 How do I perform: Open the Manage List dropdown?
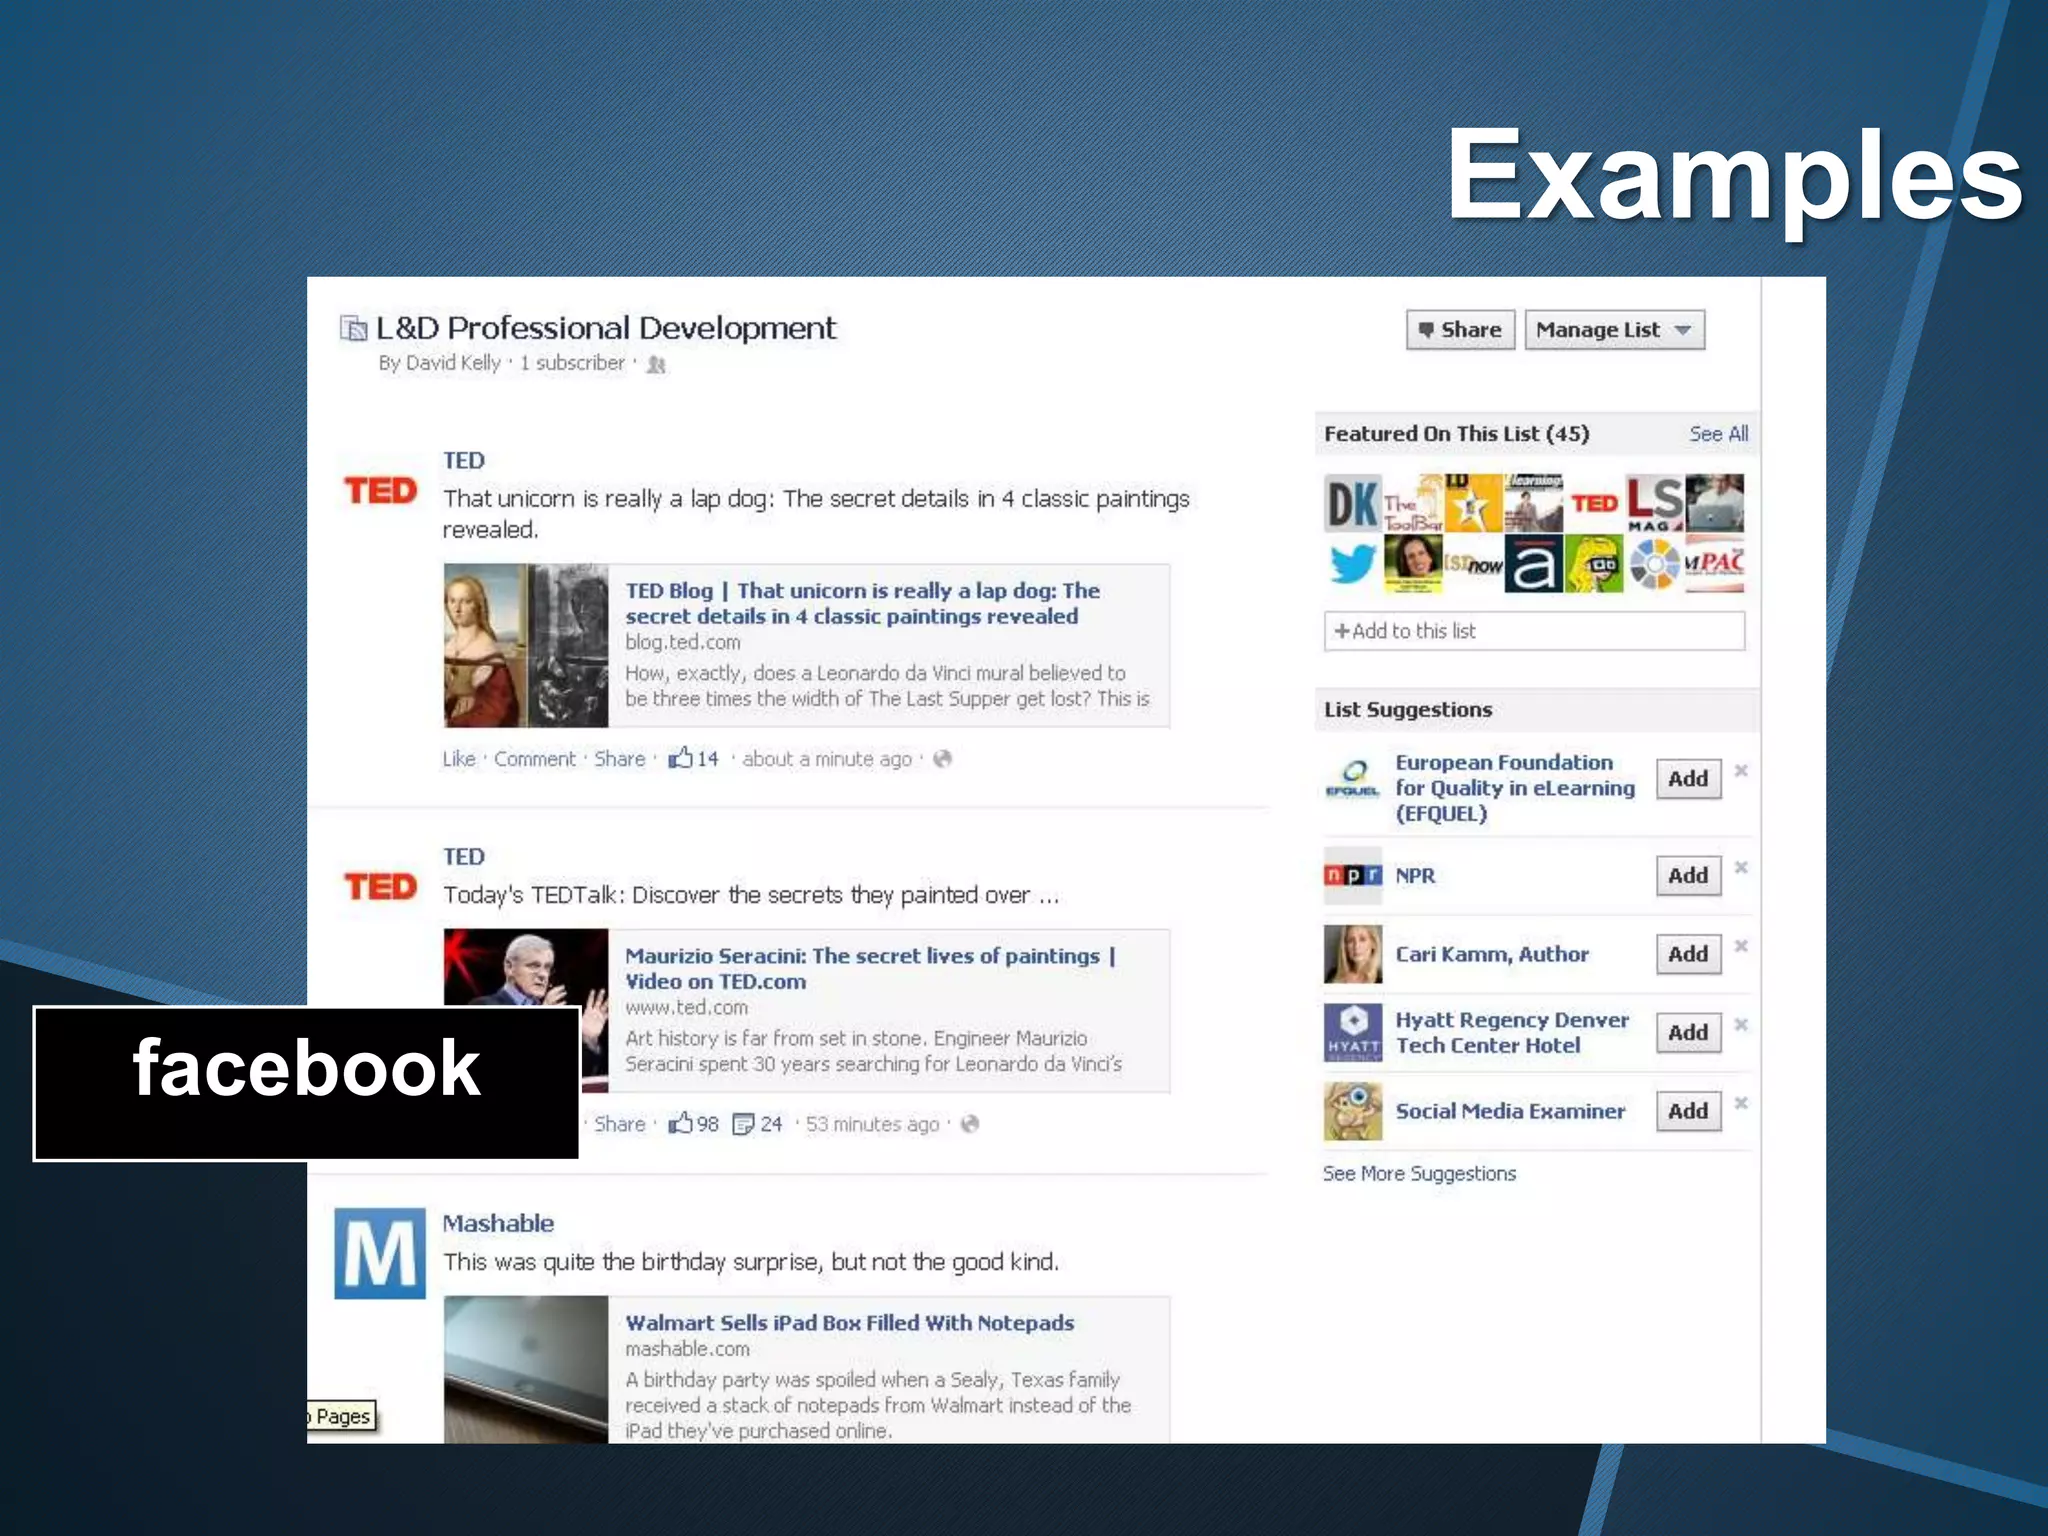(x=1614, y=330)
